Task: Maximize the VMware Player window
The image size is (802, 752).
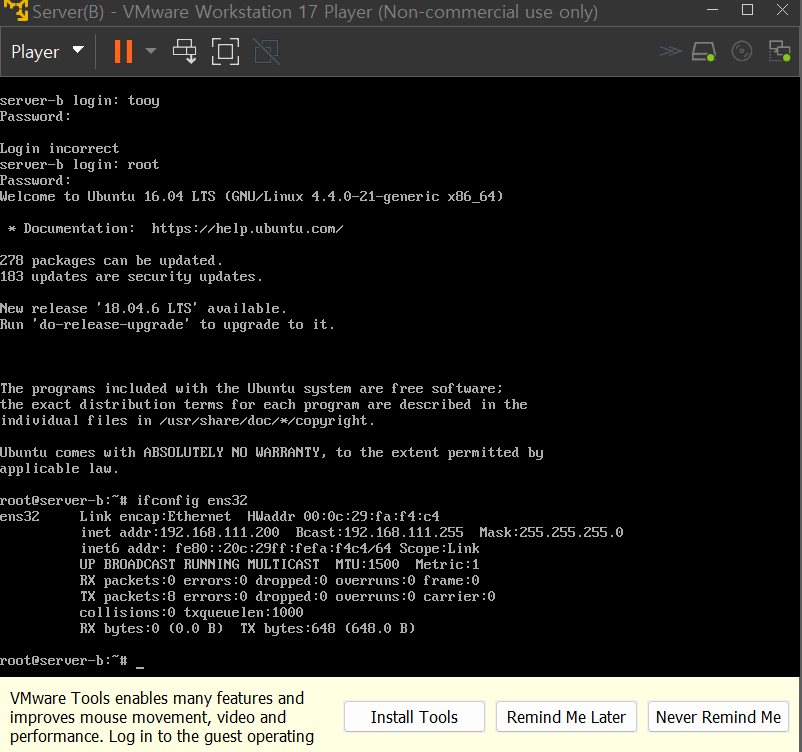Action: point(747,10)
